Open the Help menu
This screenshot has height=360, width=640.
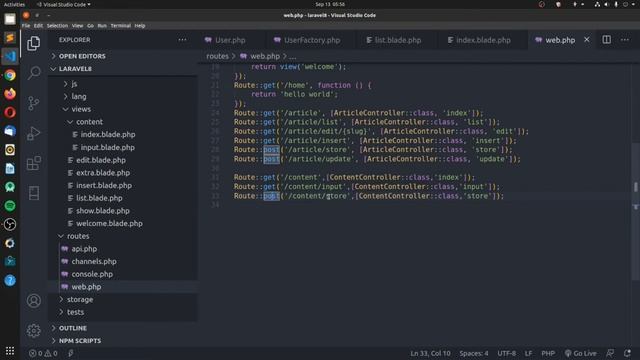point(140,25)
